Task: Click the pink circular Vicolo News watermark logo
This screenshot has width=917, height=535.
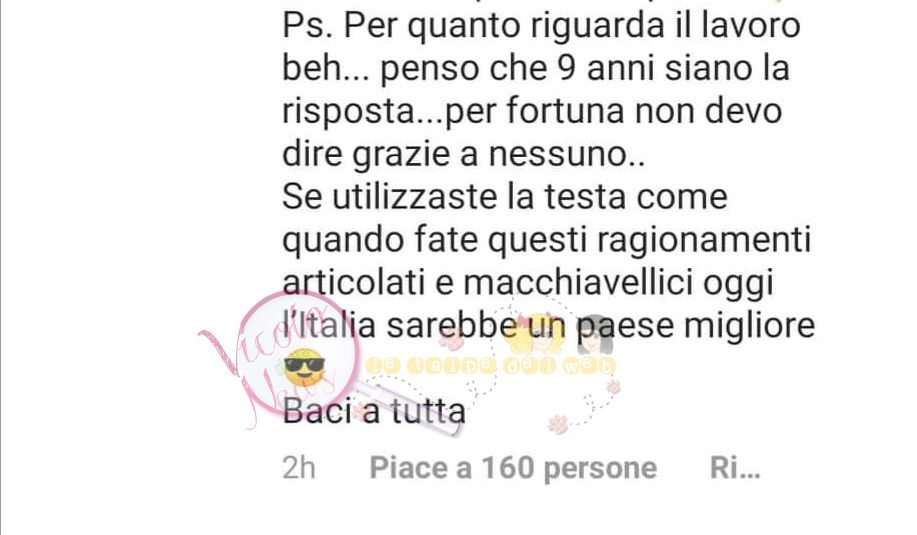Action: tap(297, 353)
